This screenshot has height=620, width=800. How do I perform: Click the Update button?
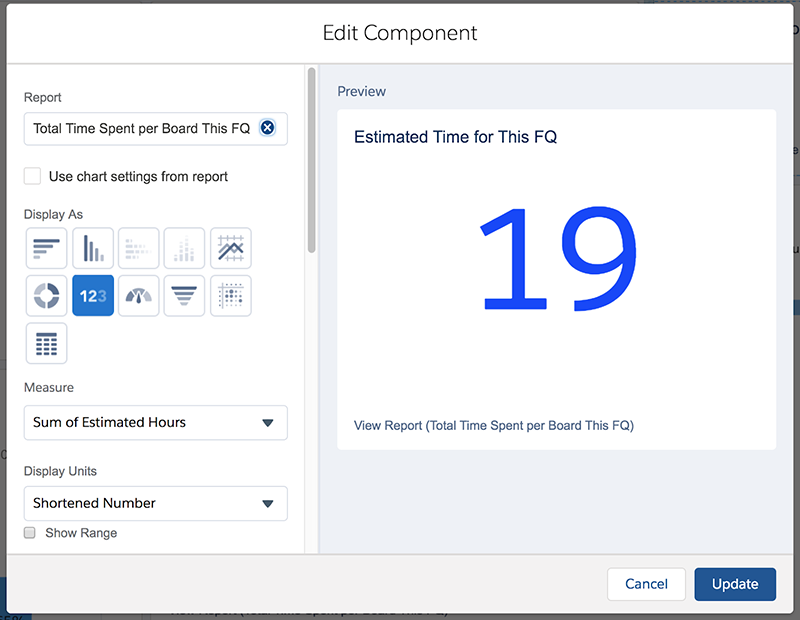[735, 584]
